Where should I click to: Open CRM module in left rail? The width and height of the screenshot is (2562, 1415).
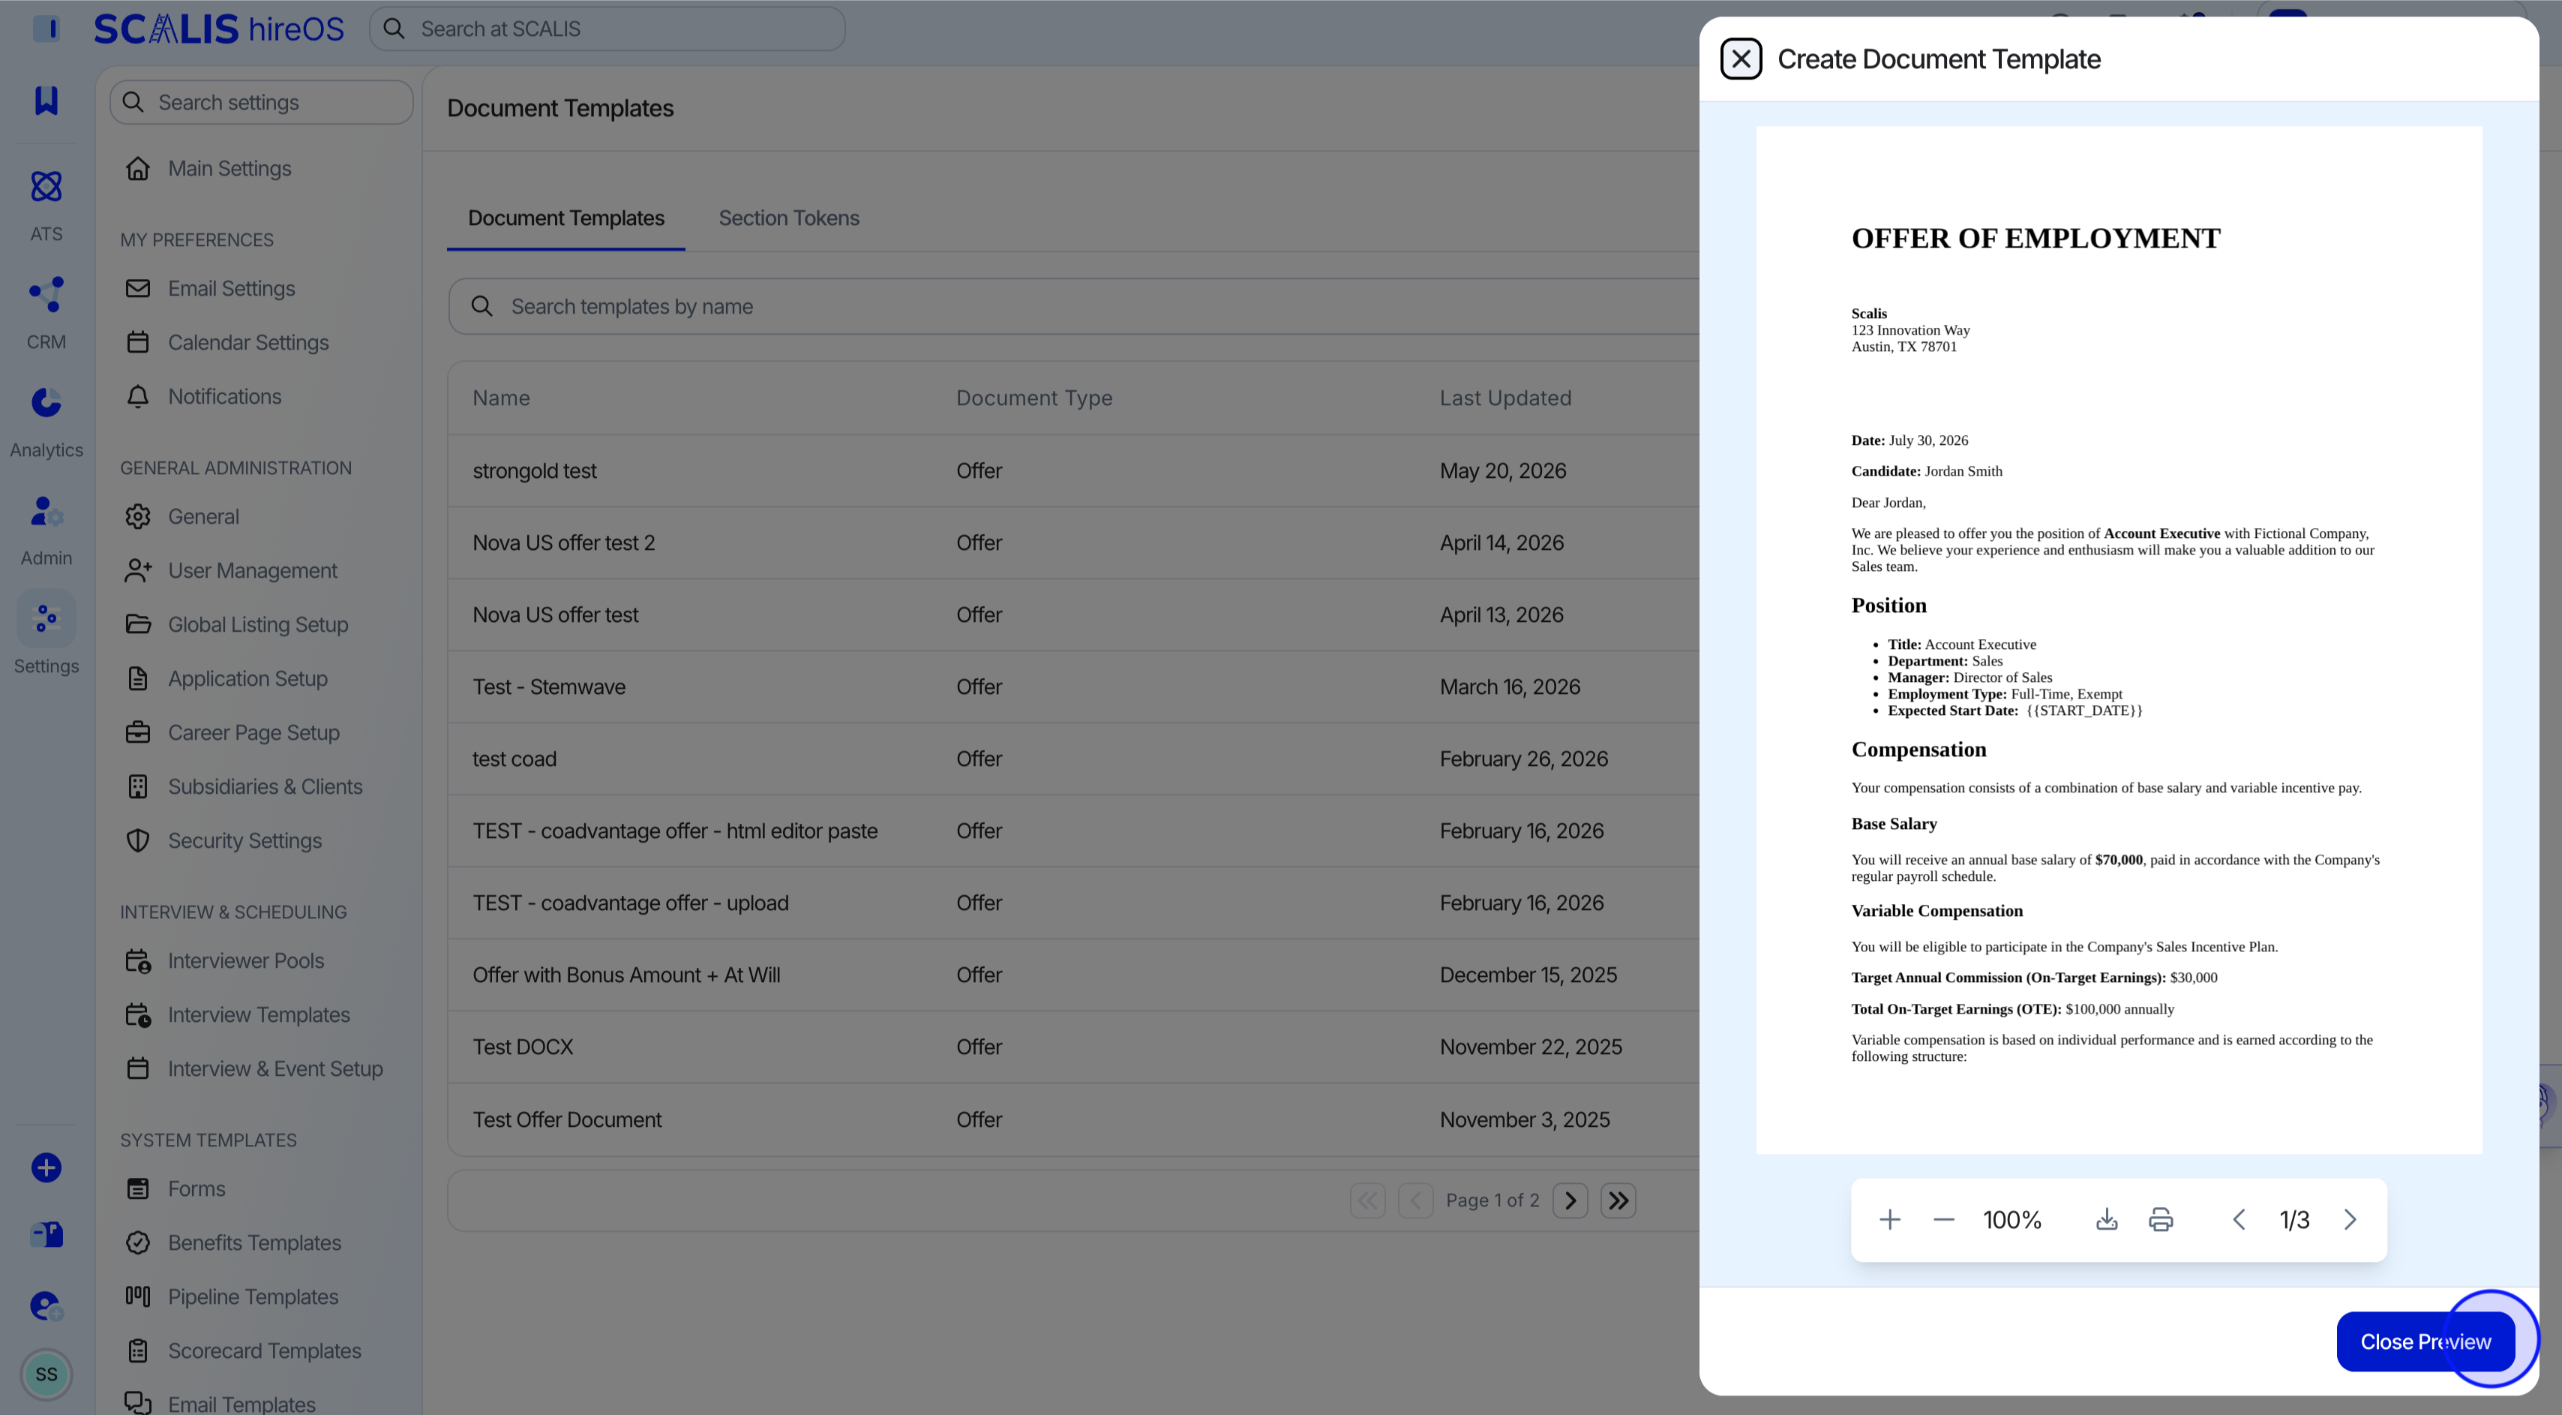(46, 313)
